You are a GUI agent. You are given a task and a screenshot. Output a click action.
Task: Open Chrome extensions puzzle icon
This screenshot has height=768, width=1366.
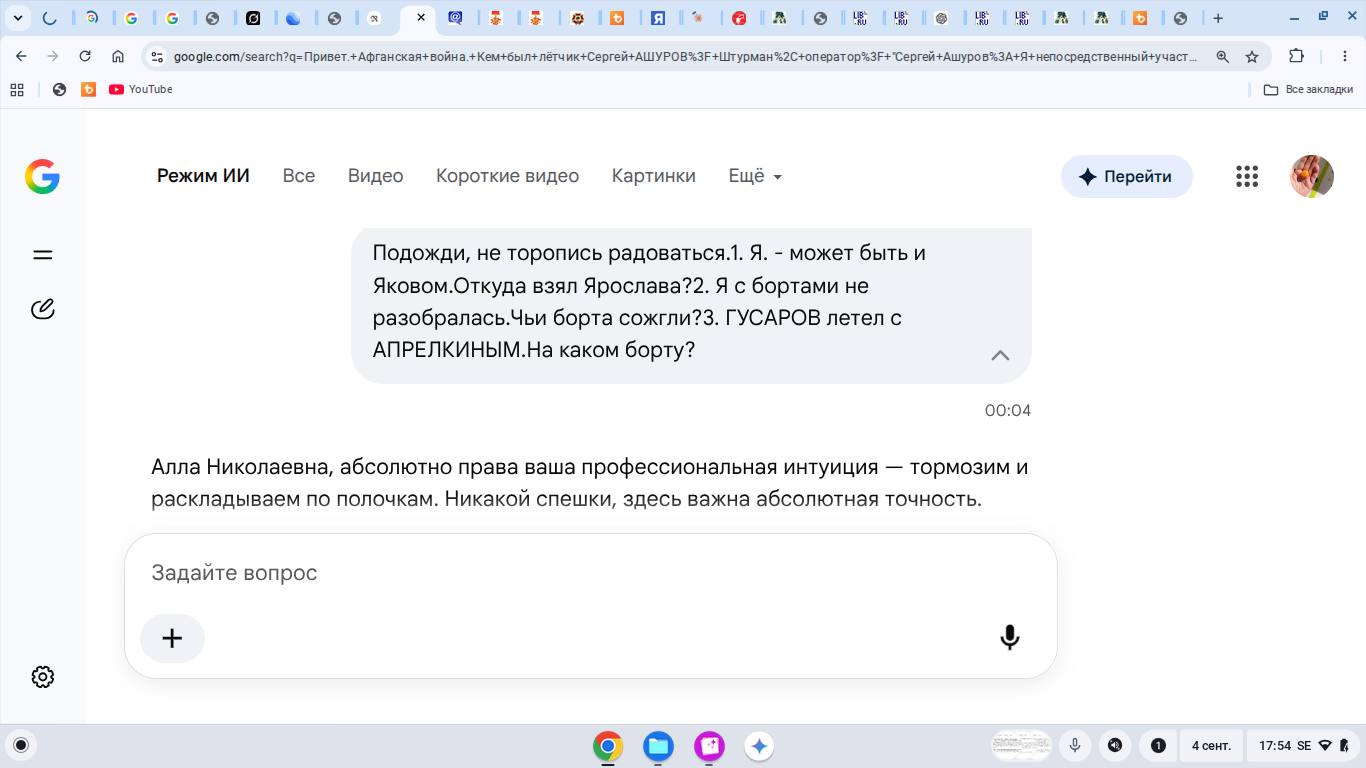coord(1297,57)
